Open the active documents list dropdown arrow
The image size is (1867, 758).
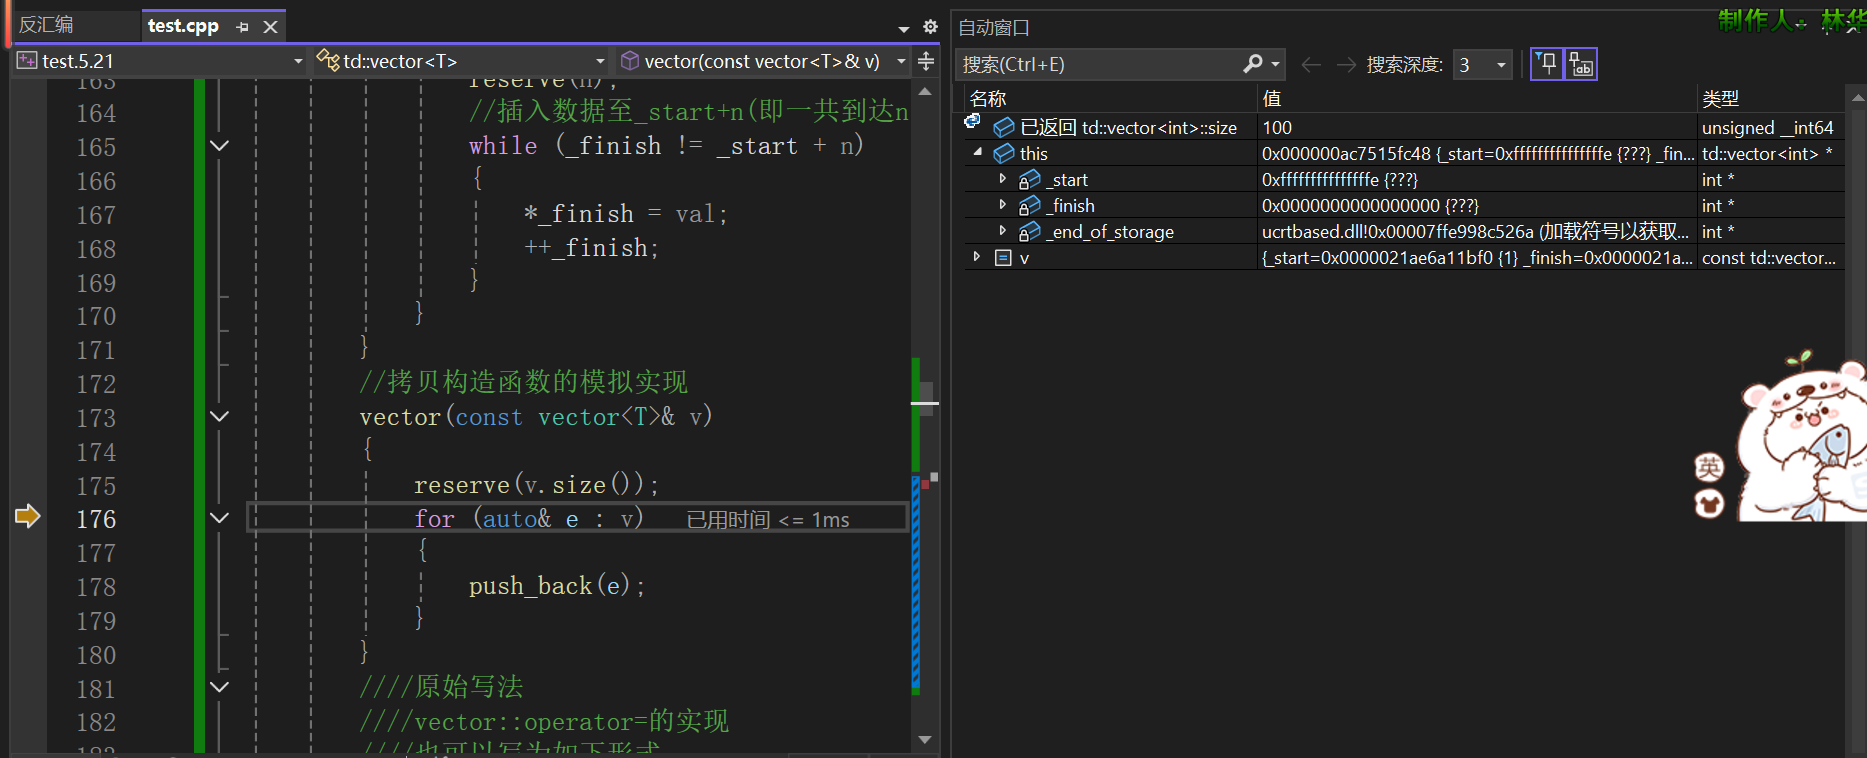904,29
